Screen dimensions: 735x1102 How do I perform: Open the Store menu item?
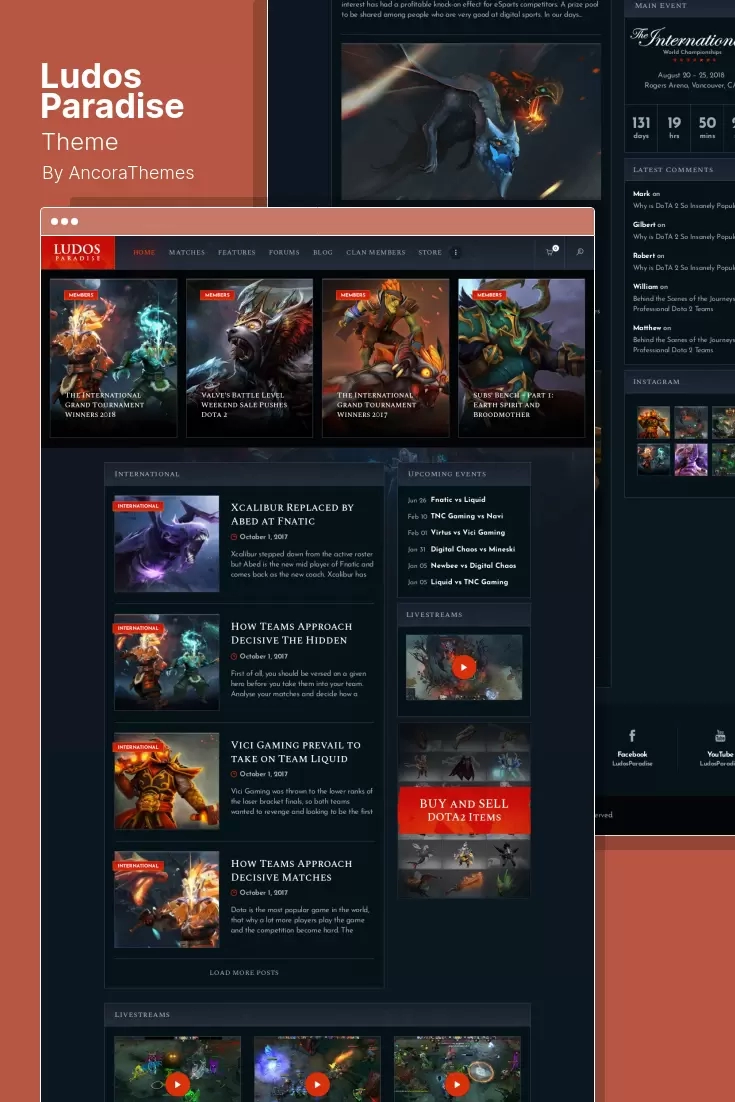point(430,252)
